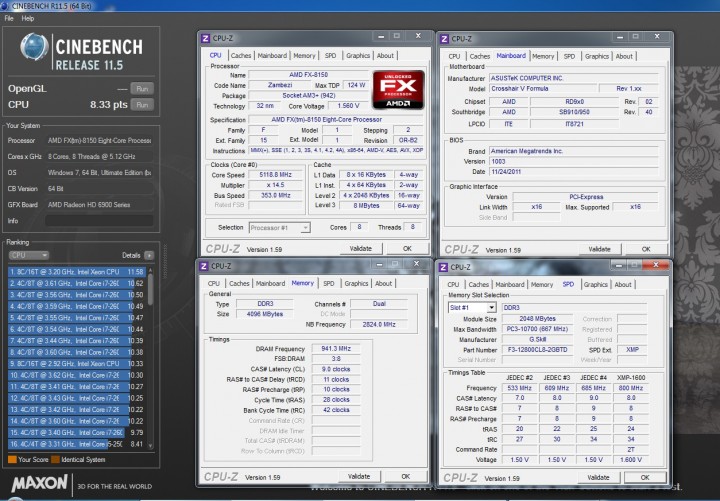Click the F3-12800CL8-2GBTD part number field

537,350
